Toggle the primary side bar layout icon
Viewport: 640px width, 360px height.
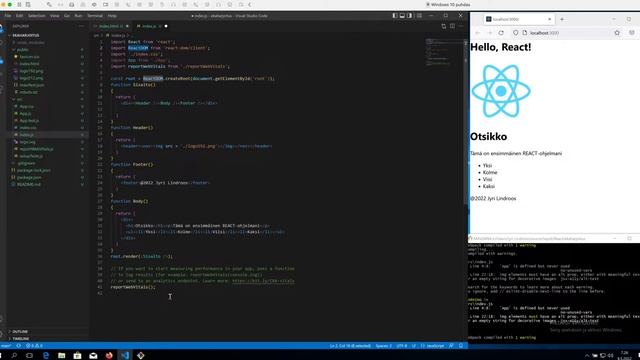coord(395,16)
